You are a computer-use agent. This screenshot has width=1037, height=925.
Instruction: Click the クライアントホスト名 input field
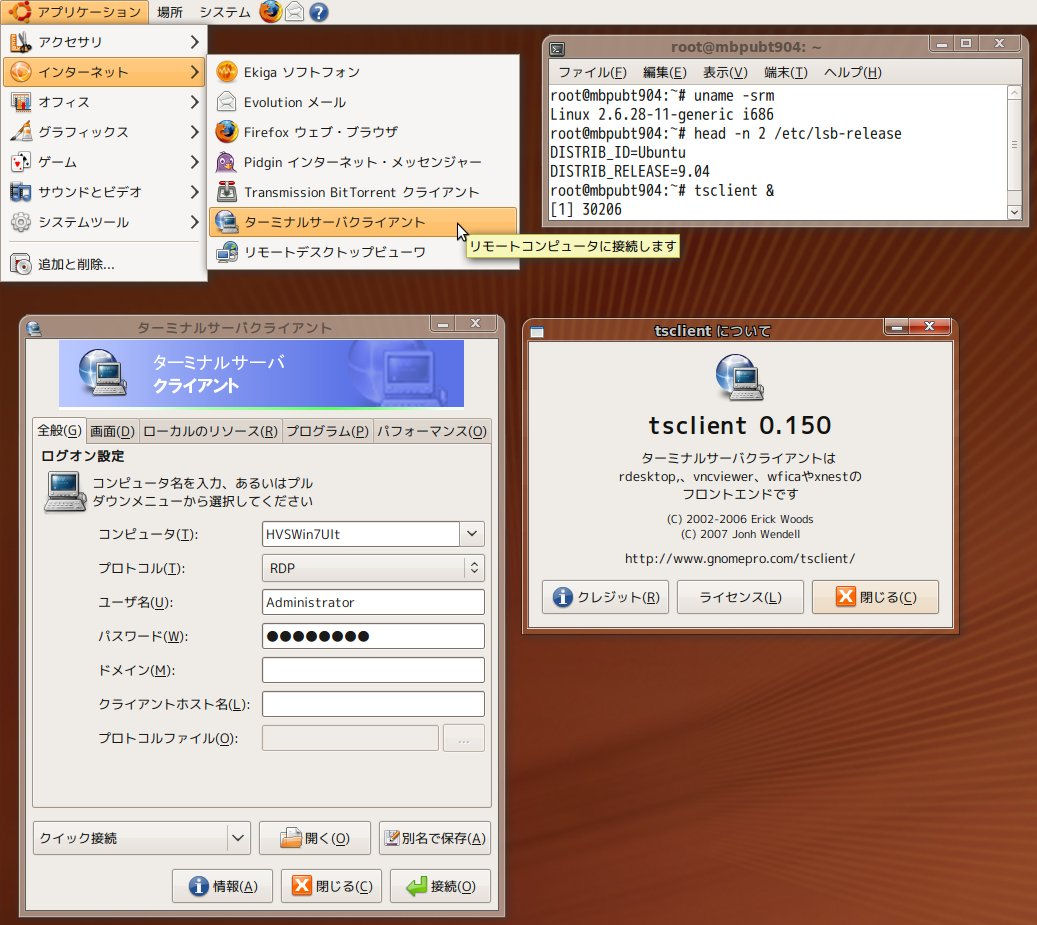(x=373, y=704)
